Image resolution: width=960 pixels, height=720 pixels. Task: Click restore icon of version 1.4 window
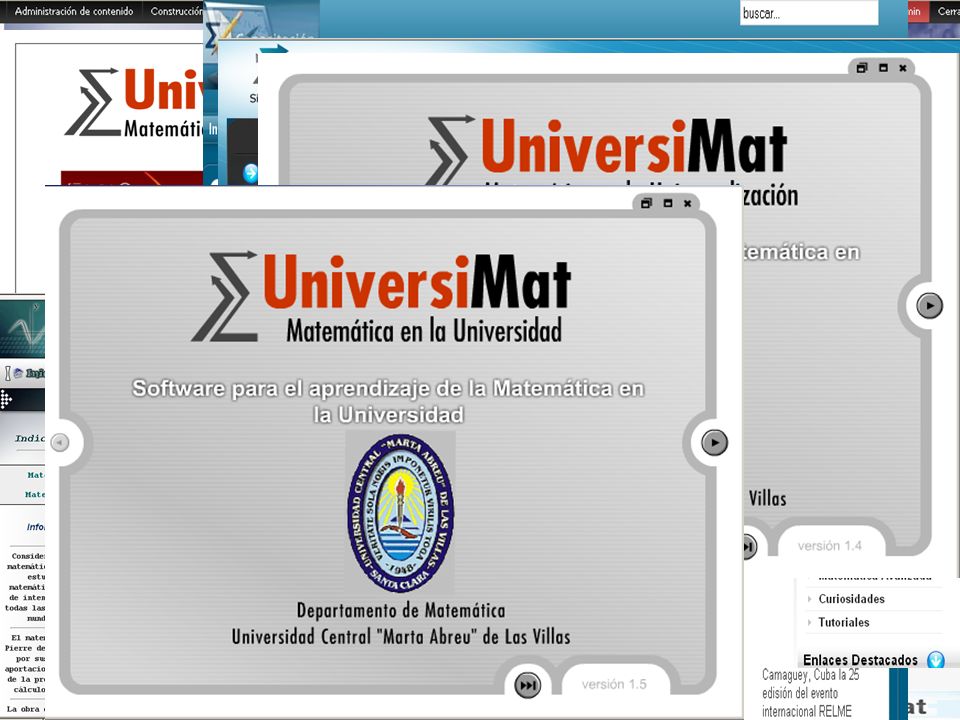pyautogui.click(x=861, y=68)
